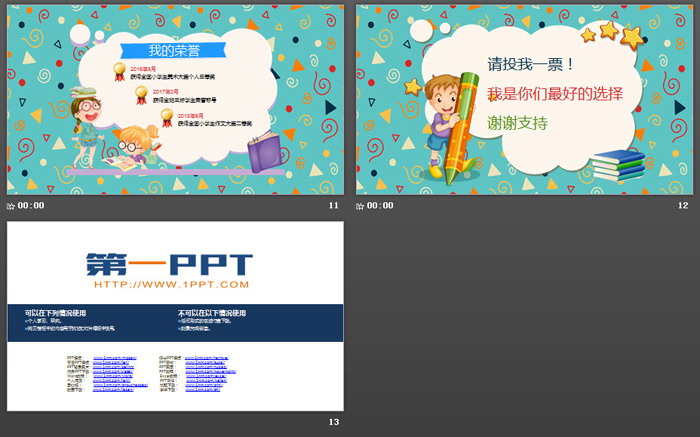
Task: Click the red 我是你们最好的选择 text
Action: click(x=555, y=94)
